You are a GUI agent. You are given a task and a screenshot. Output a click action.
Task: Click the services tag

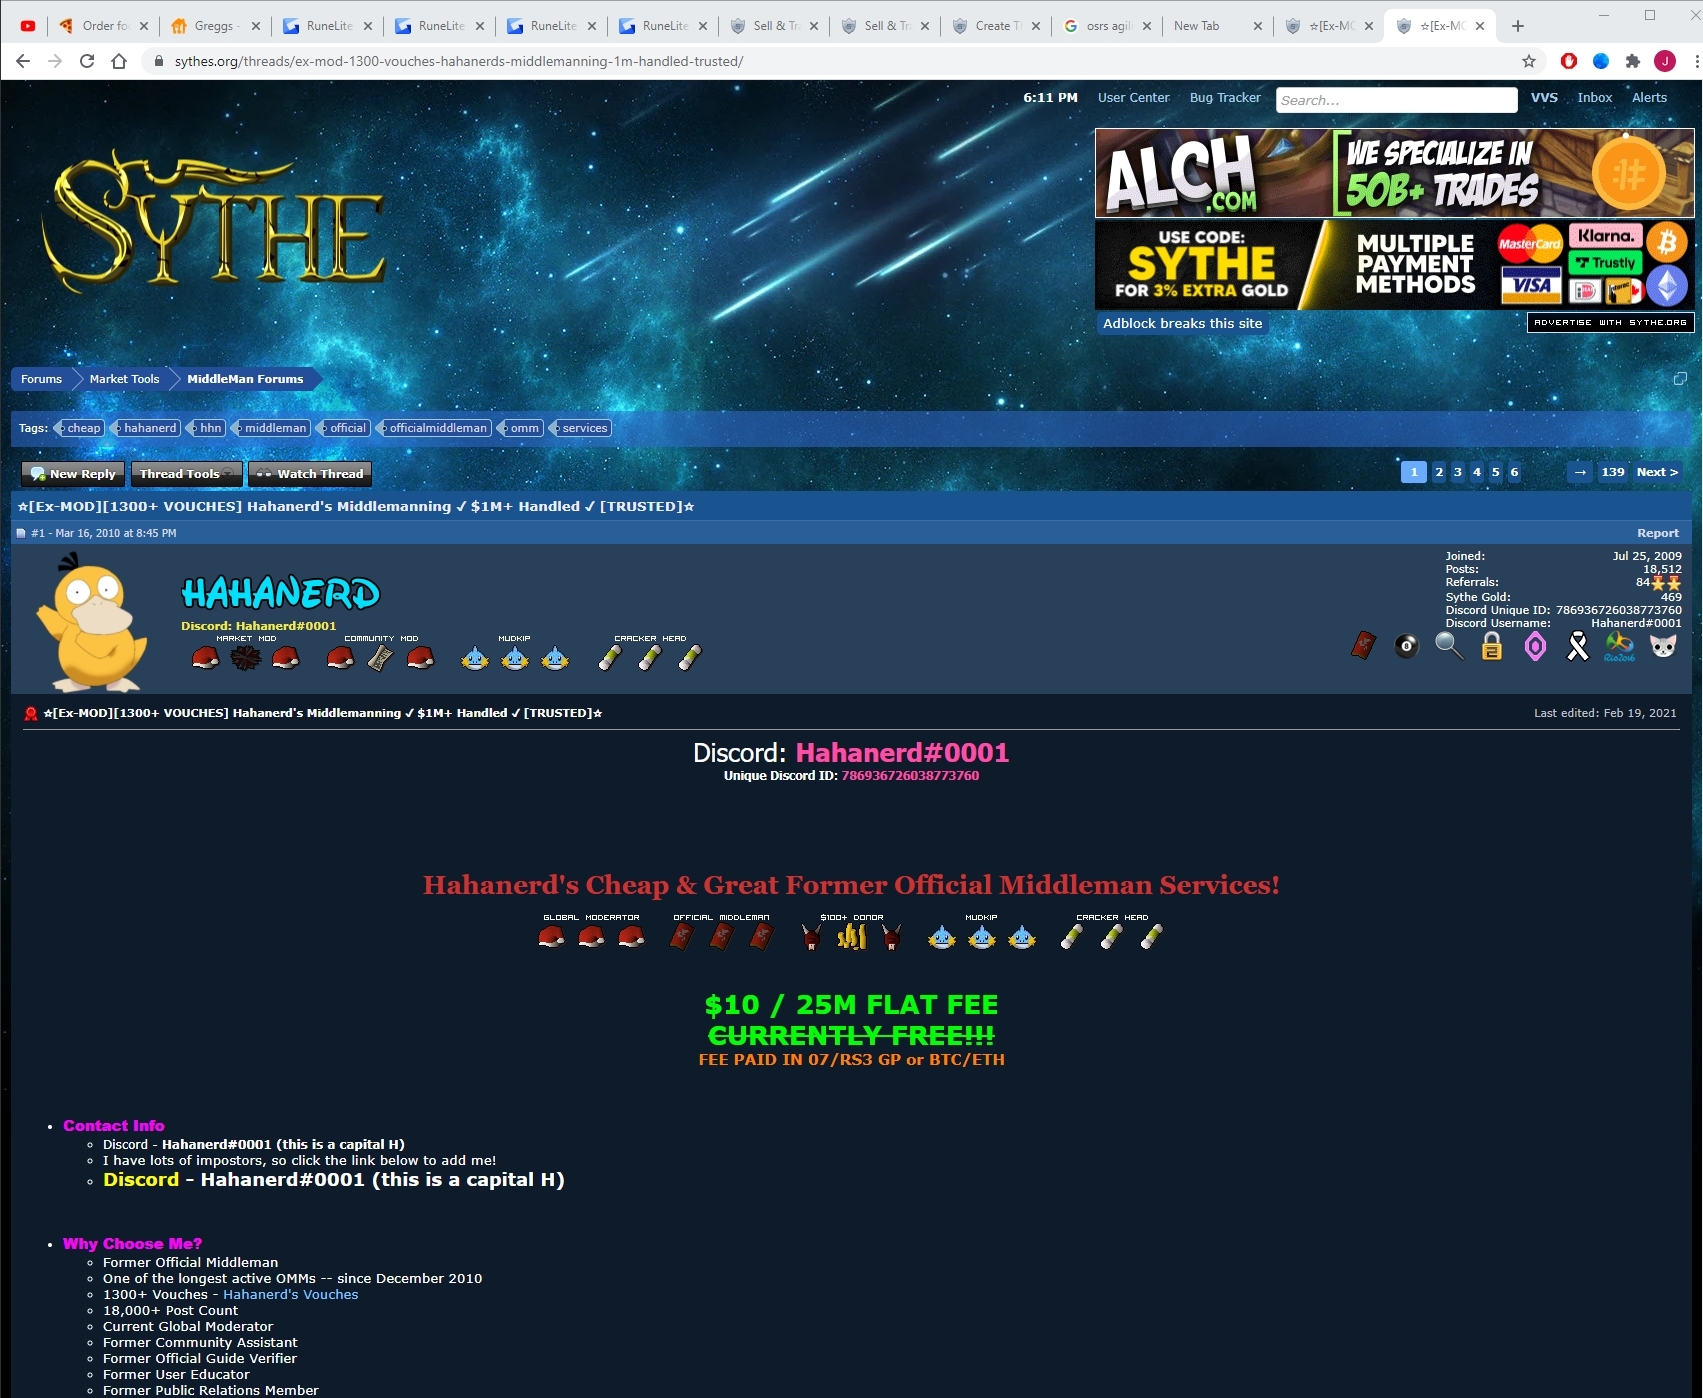pyautogui.click(x=581, y=428)
